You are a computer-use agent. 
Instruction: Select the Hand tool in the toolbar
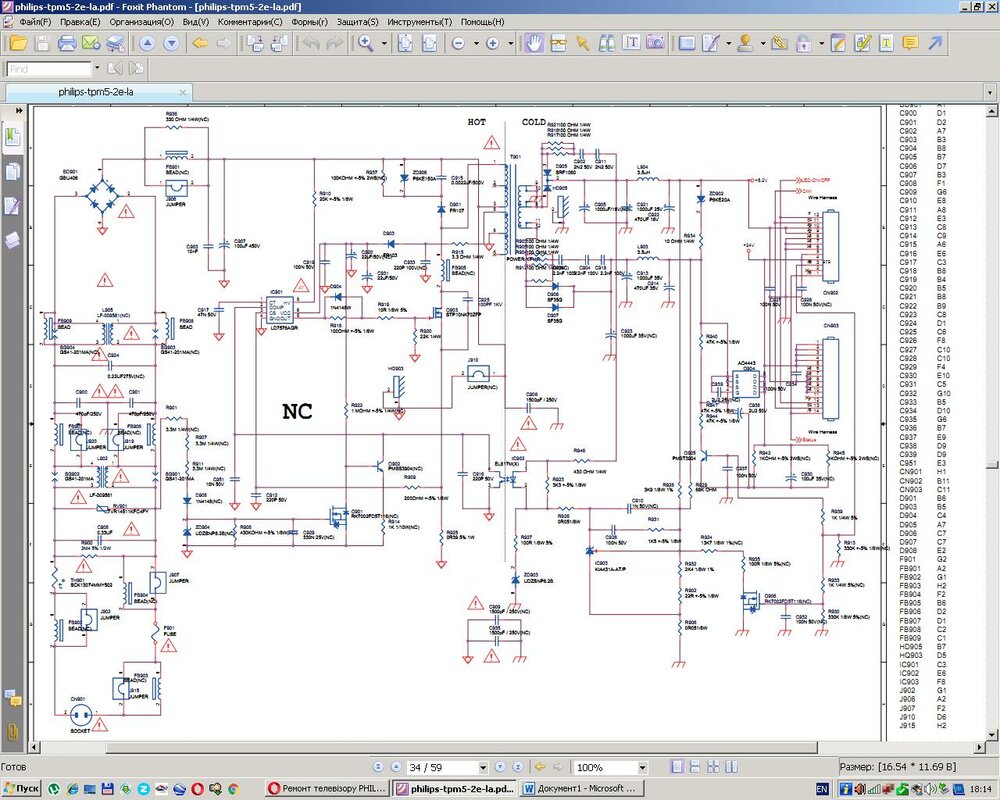pos(535,43)
